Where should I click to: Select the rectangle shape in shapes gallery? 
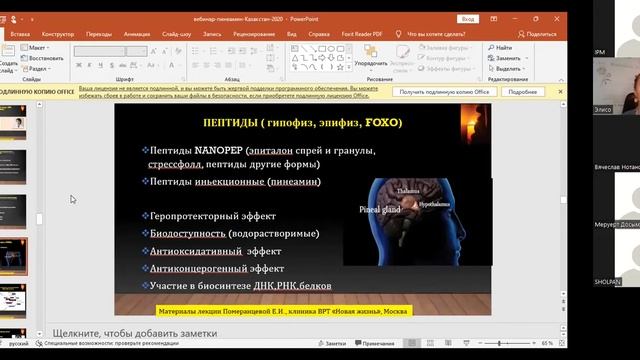point(322,49)
